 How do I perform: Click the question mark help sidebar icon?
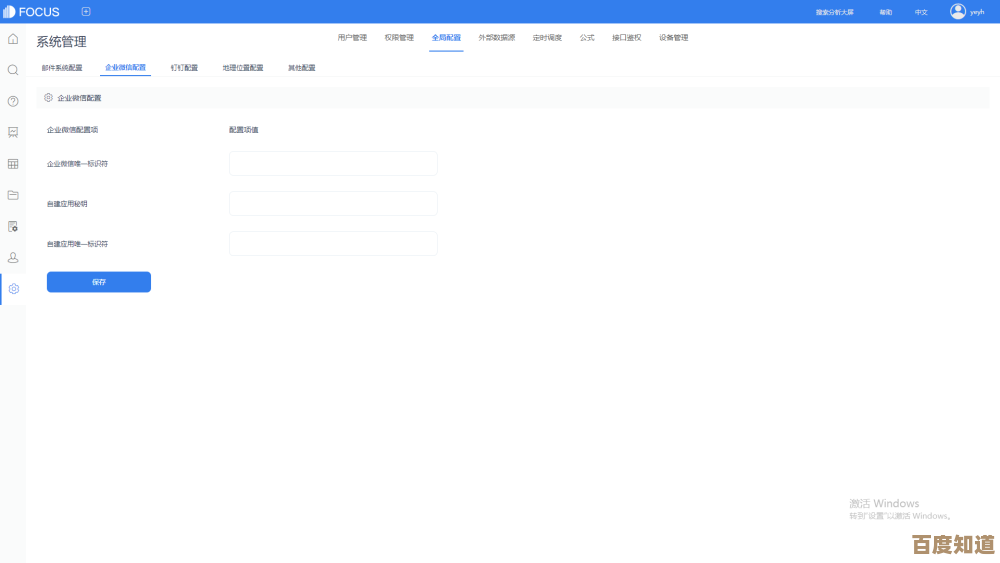[x=13, y=101]
